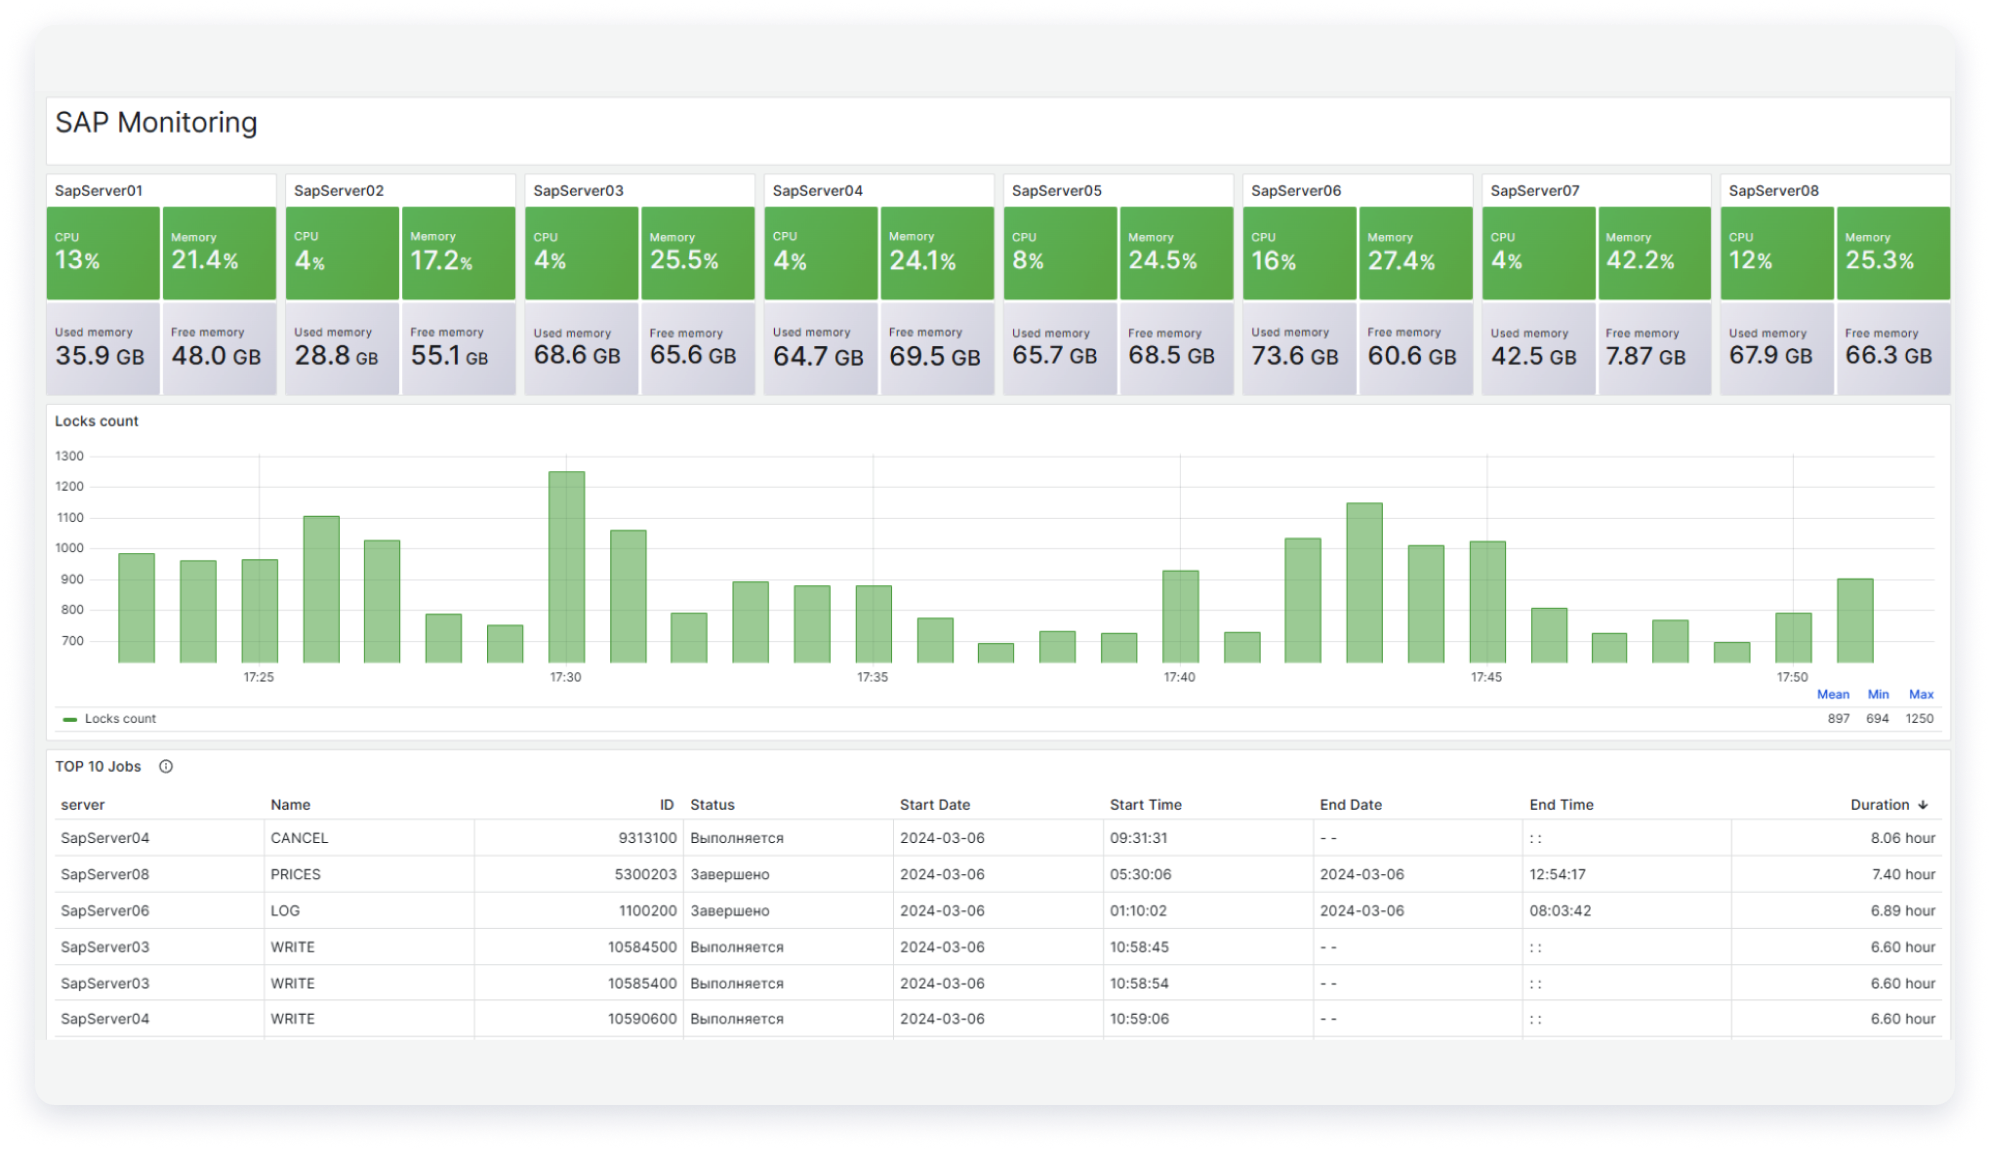Open the SapServer08 panel title
The width and height of the screenshot is (1990, 1150).
tap(1774, 190)
